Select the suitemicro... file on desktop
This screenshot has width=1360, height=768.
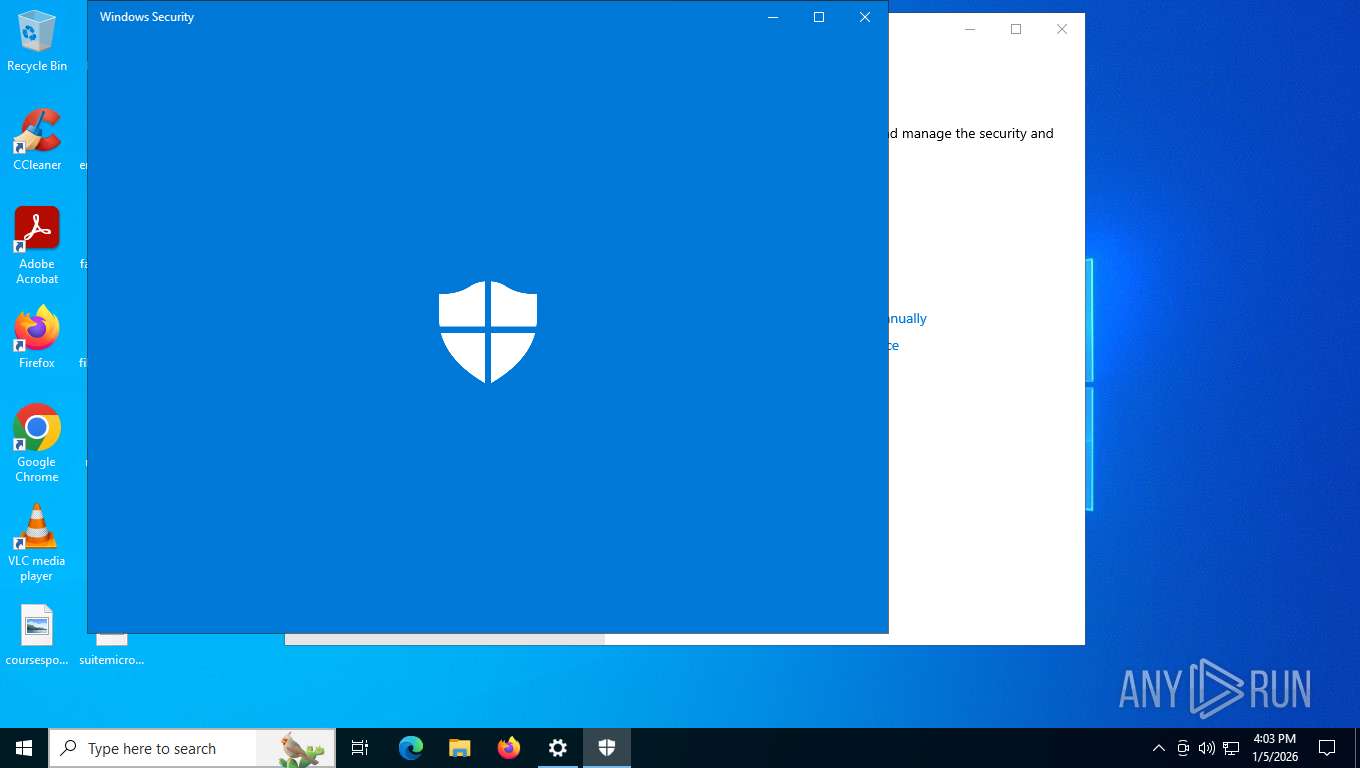pyautogui.click(x=112, y=650)
